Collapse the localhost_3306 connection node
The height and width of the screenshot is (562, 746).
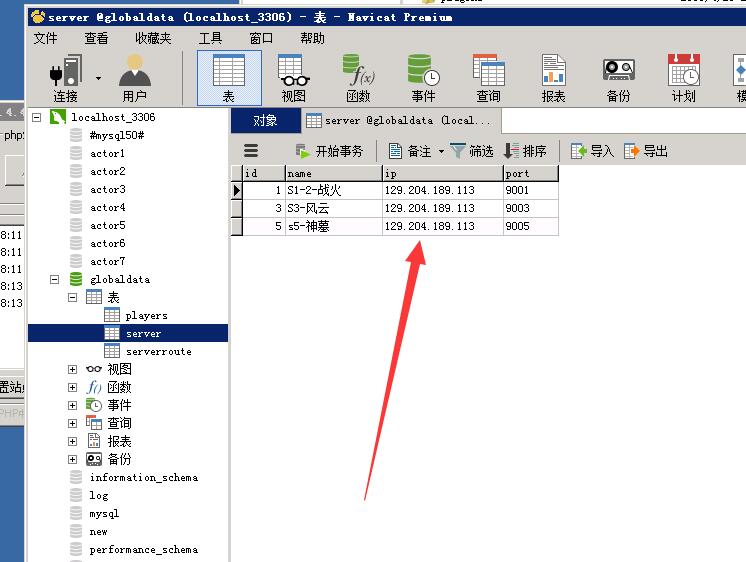click(x=37, y=117)
